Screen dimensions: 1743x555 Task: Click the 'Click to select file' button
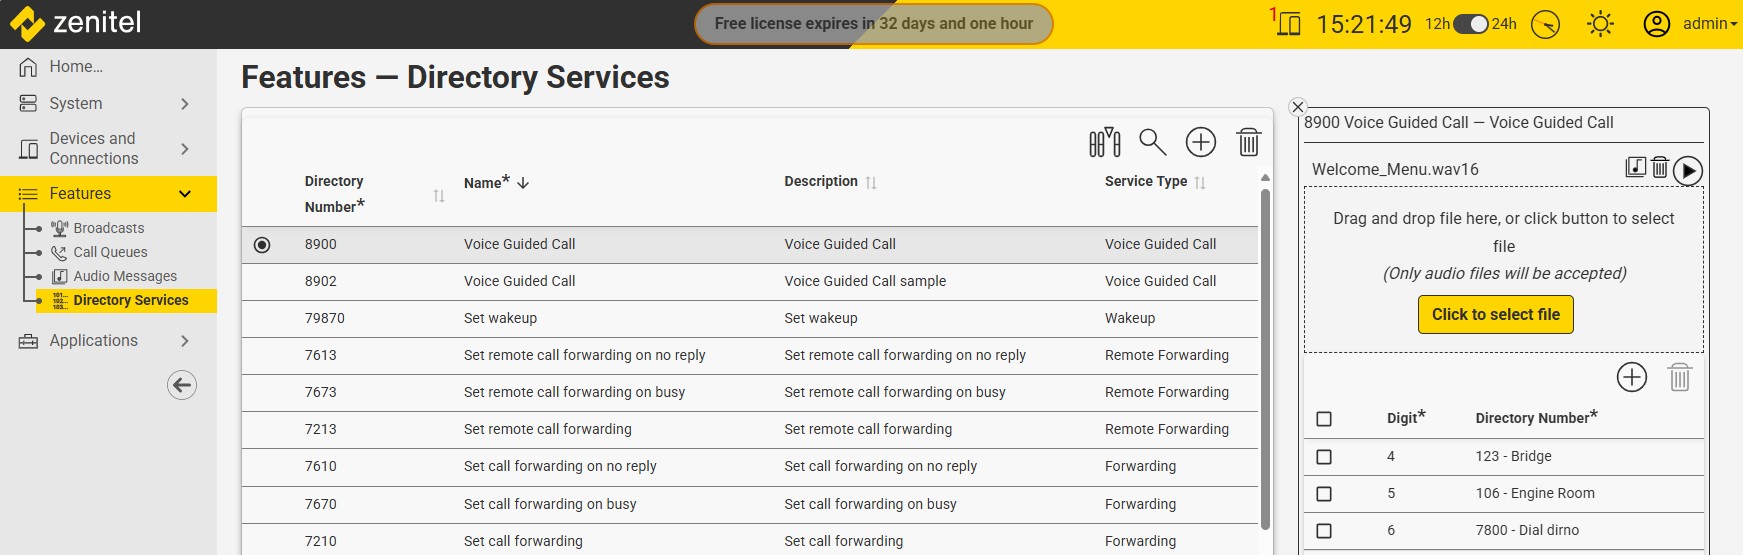coord(1496,314)
